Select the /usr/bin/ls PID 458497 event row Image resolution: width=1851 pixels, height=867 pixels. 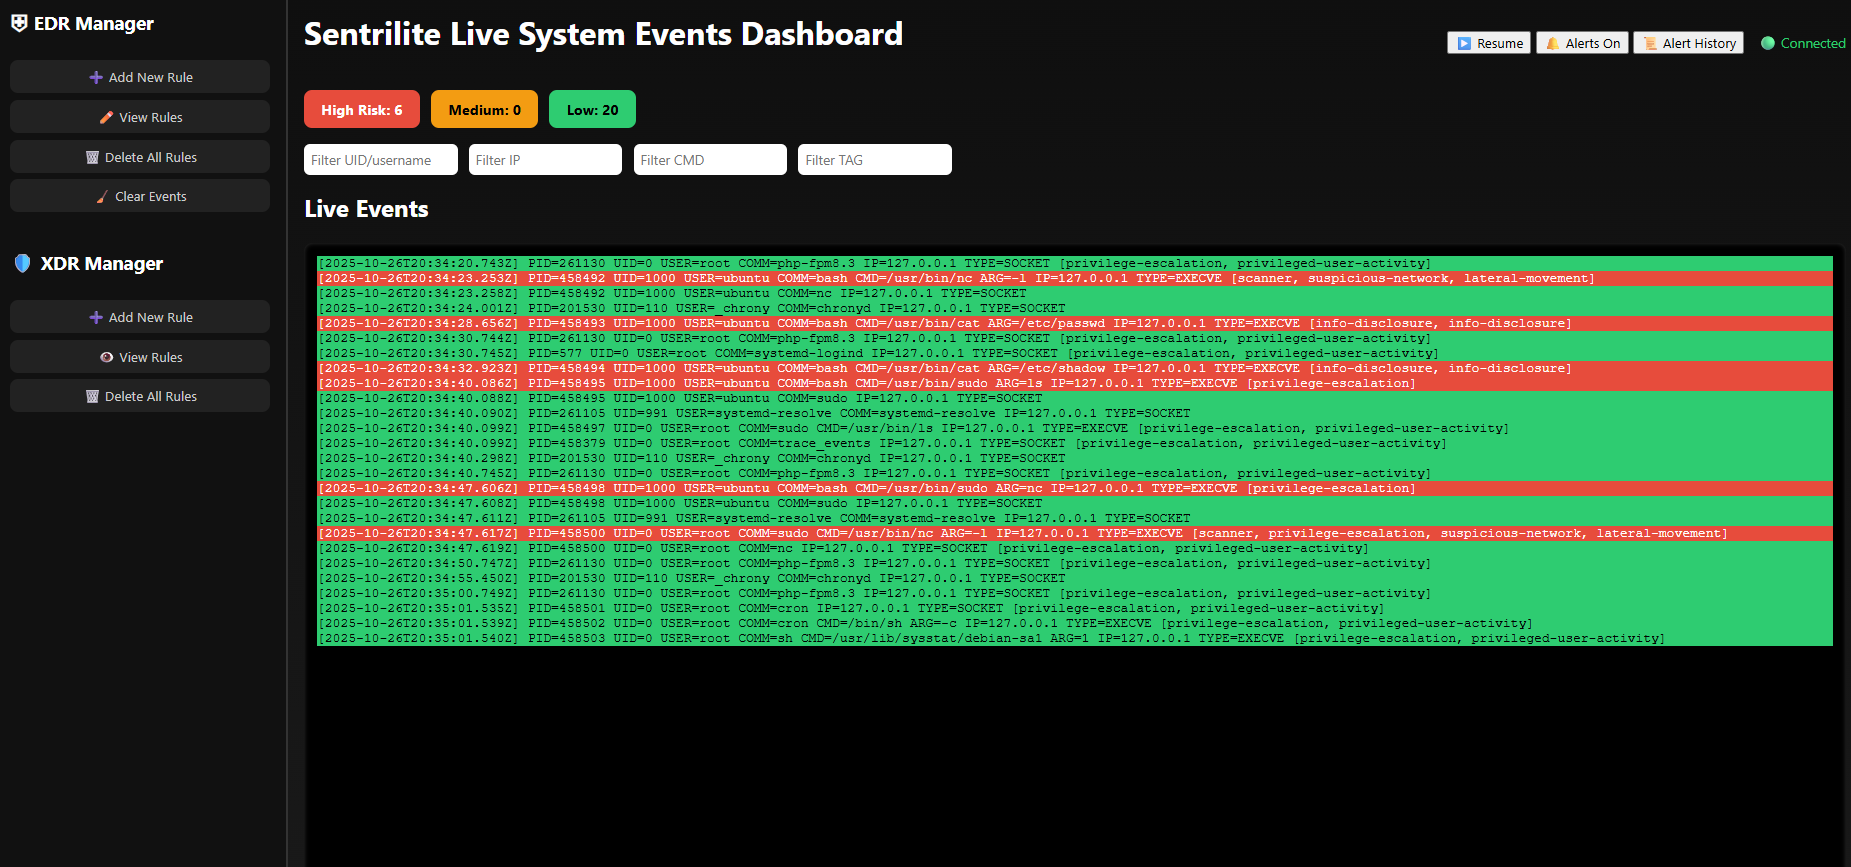click(x=1075, y=429)
